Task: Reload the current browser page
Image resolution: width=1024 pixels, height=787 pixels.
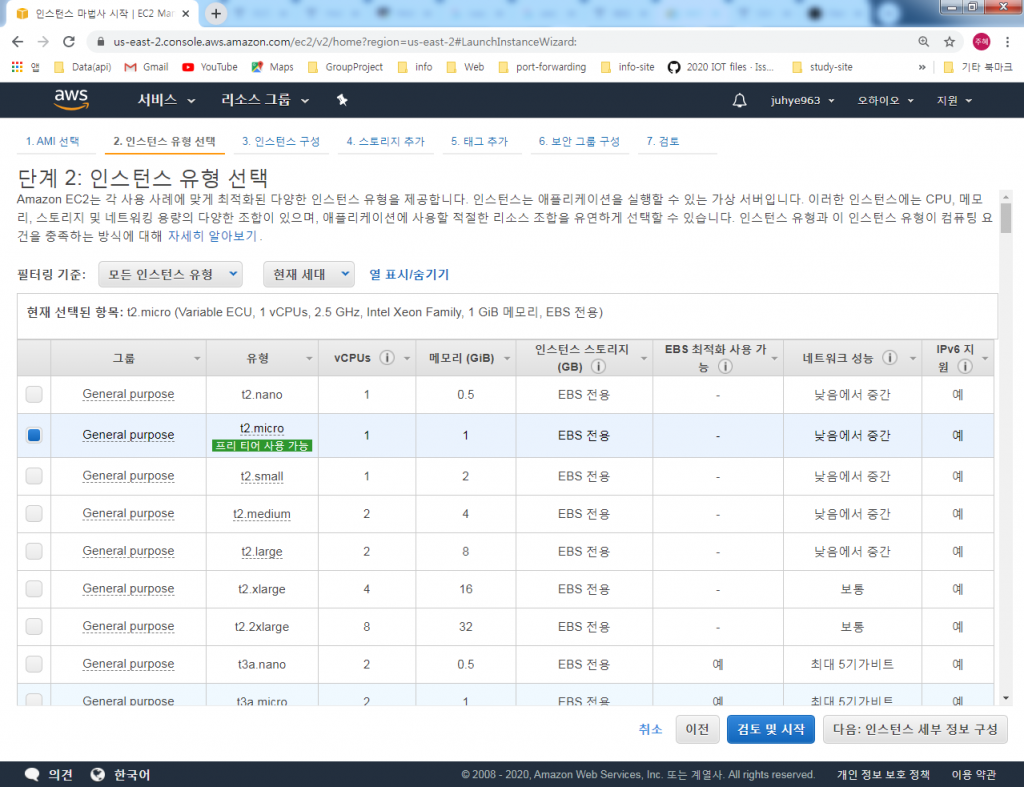Action: coord(69,42)
